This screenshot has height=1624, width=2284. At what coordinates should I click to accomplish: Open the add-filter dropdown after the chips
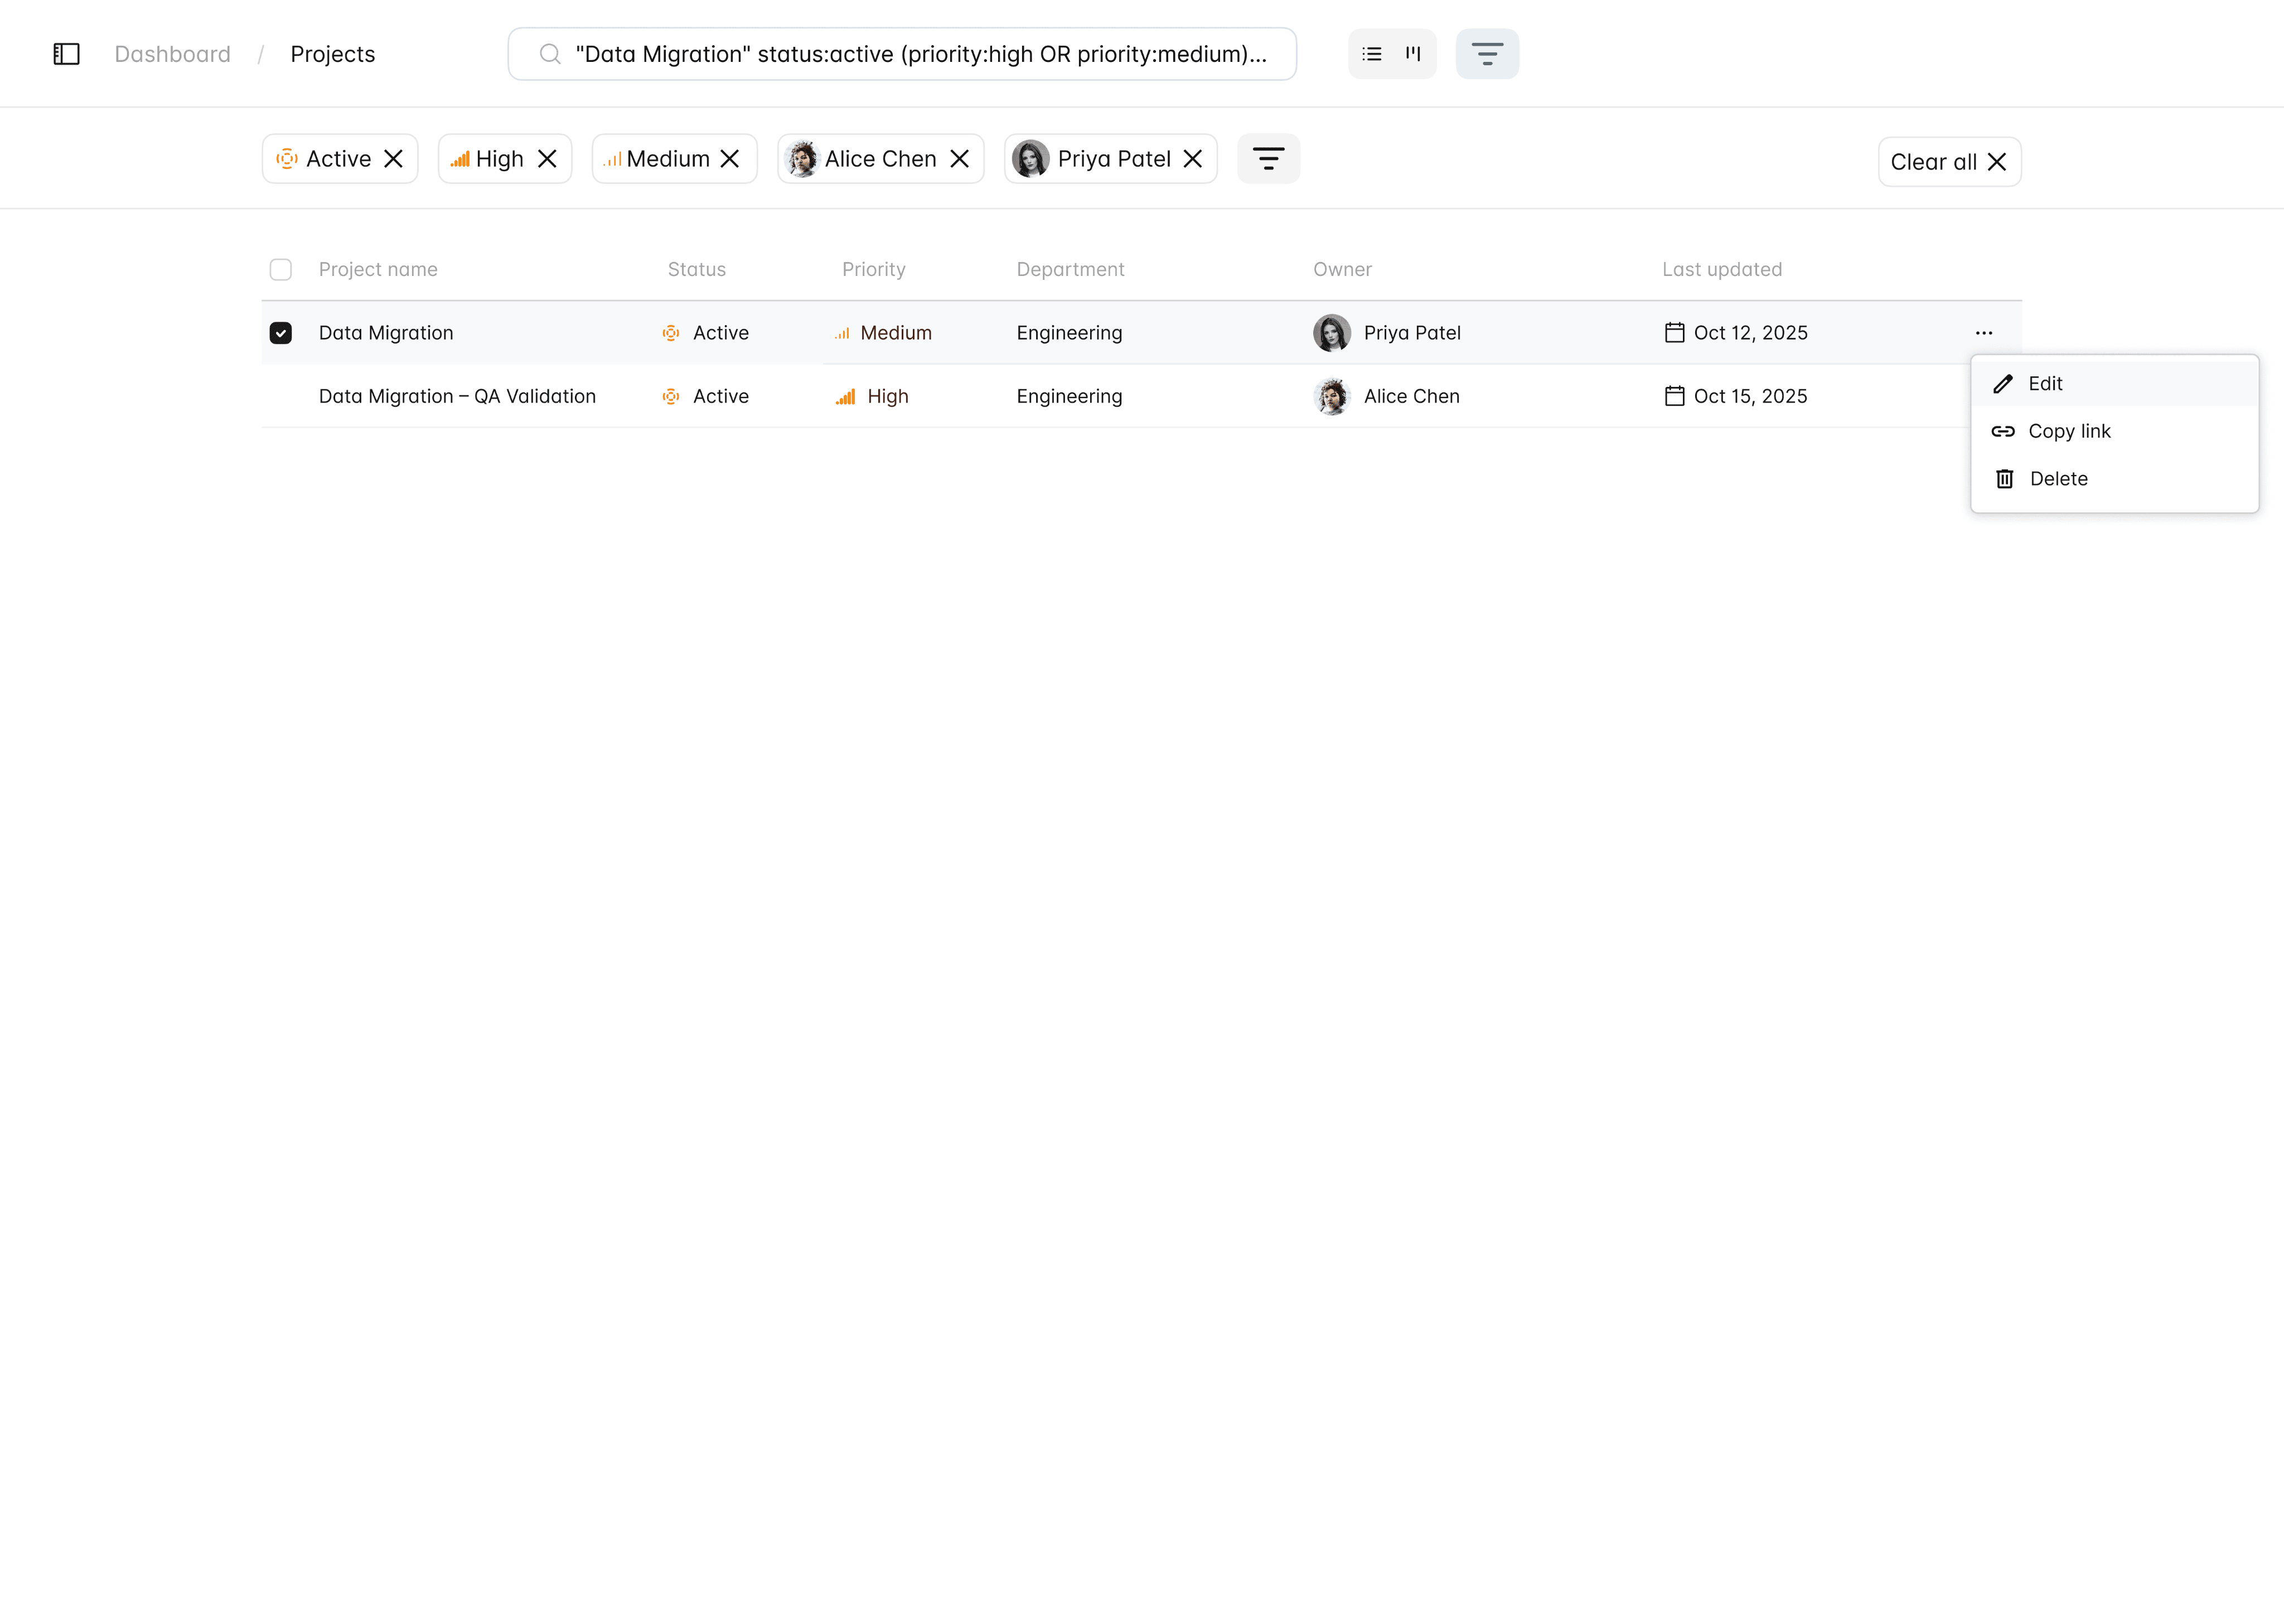[1268, 159]
